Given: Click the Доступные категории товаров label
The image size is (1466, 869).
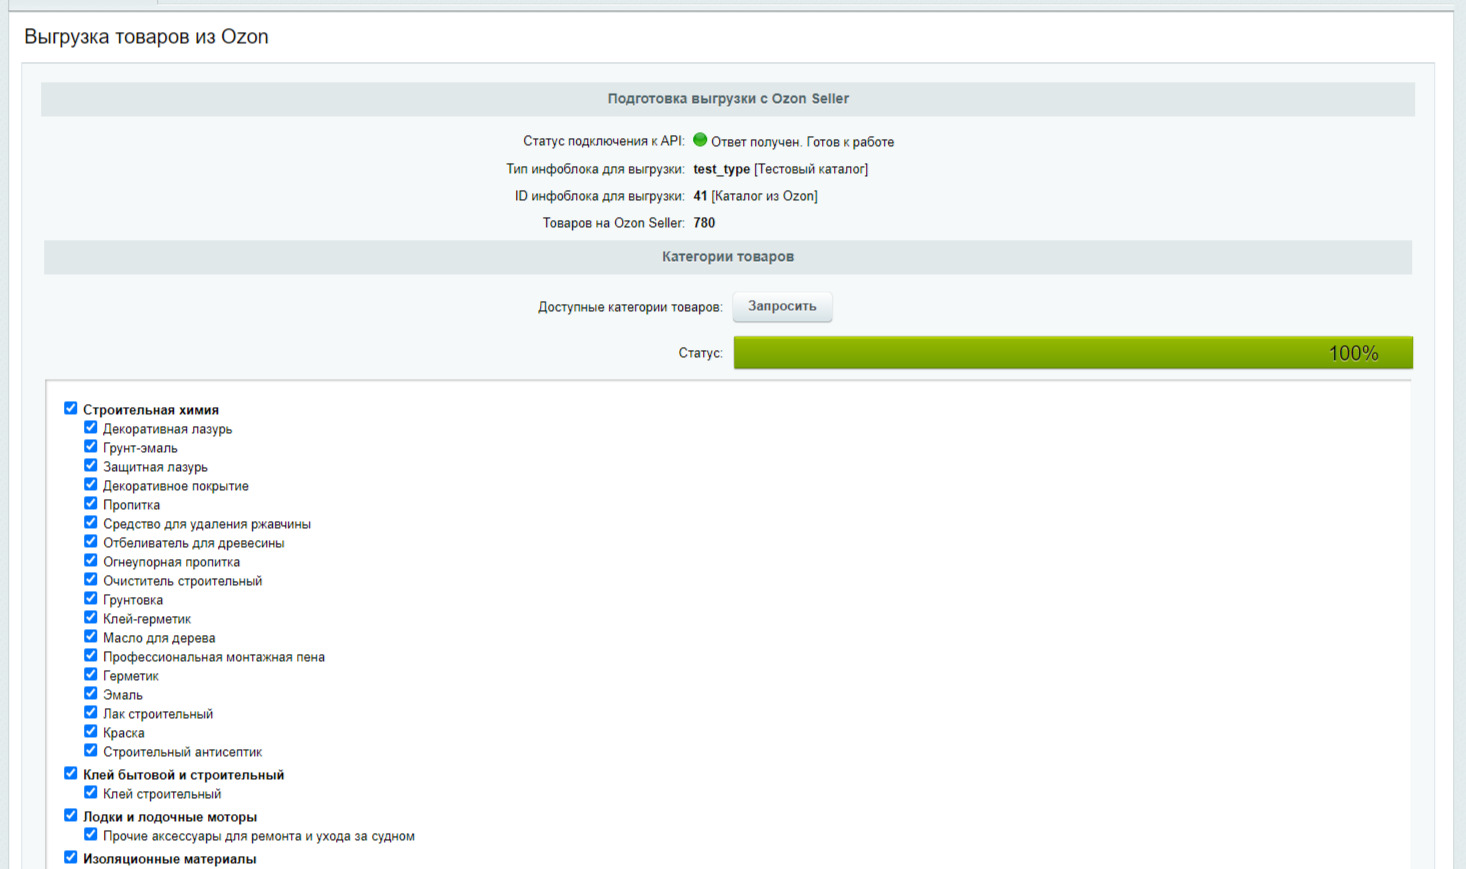Looking at the screenshot, I should point(630,307).
